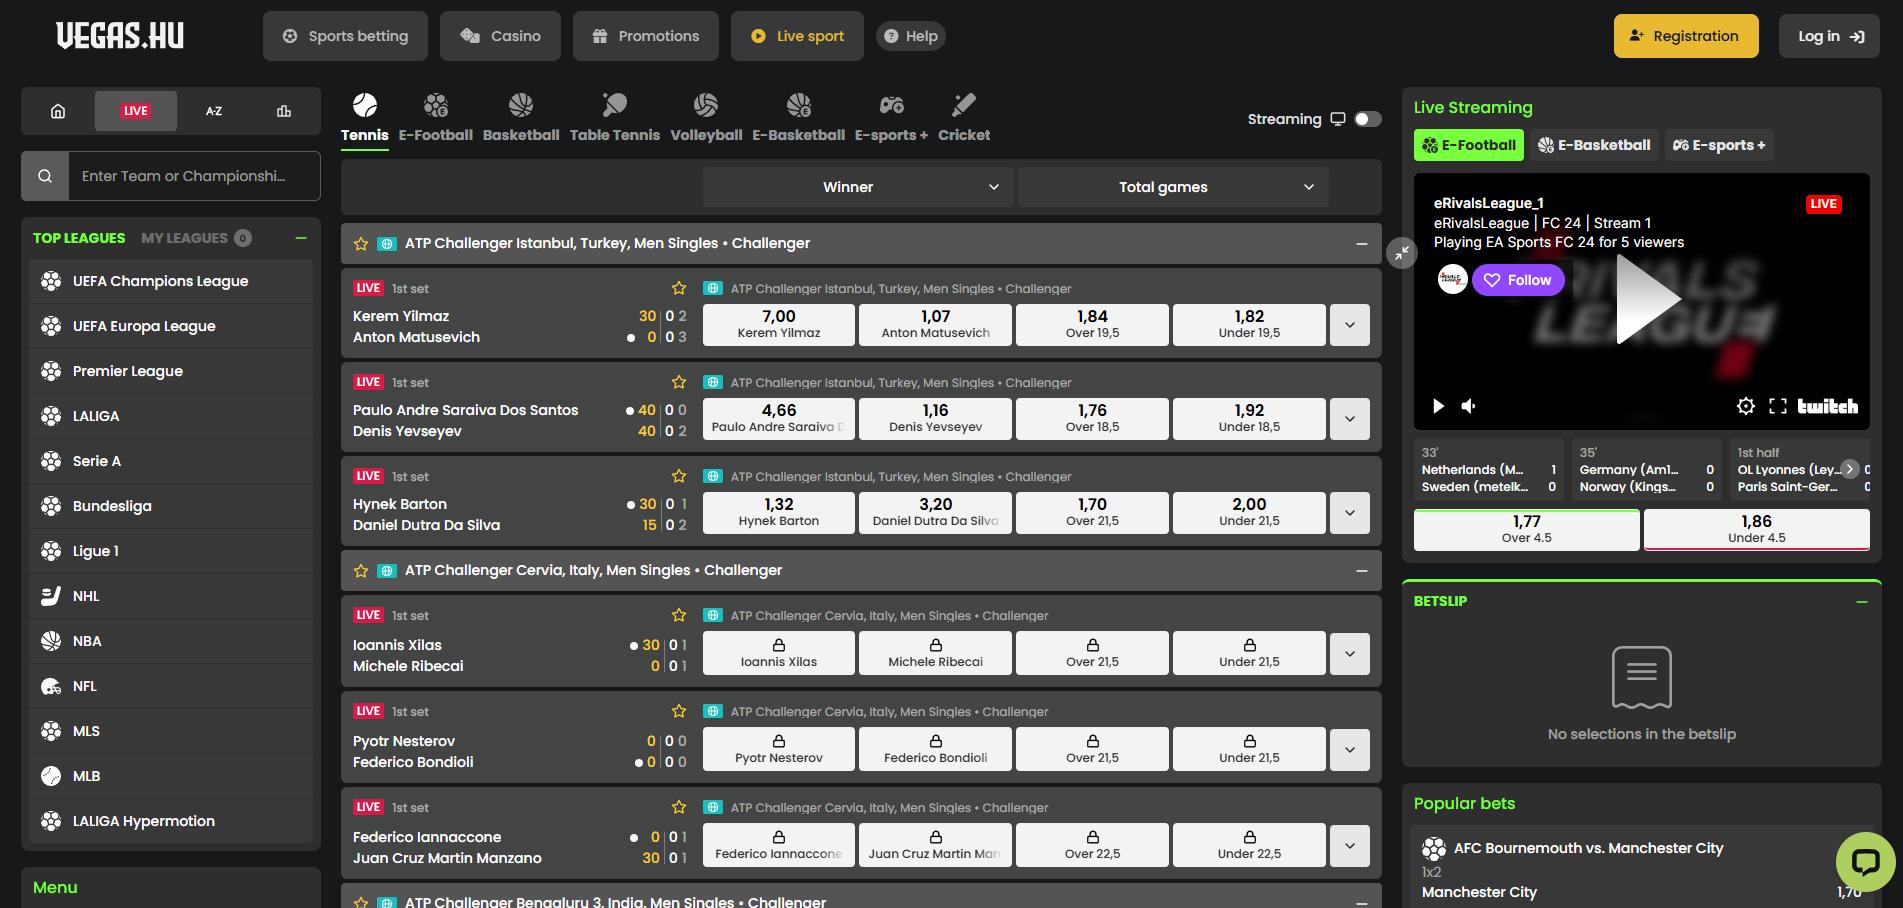Viewport: 1903px width, 908px height.
Task: Click the stream settings gear icon
Action: coord(1746,406)
